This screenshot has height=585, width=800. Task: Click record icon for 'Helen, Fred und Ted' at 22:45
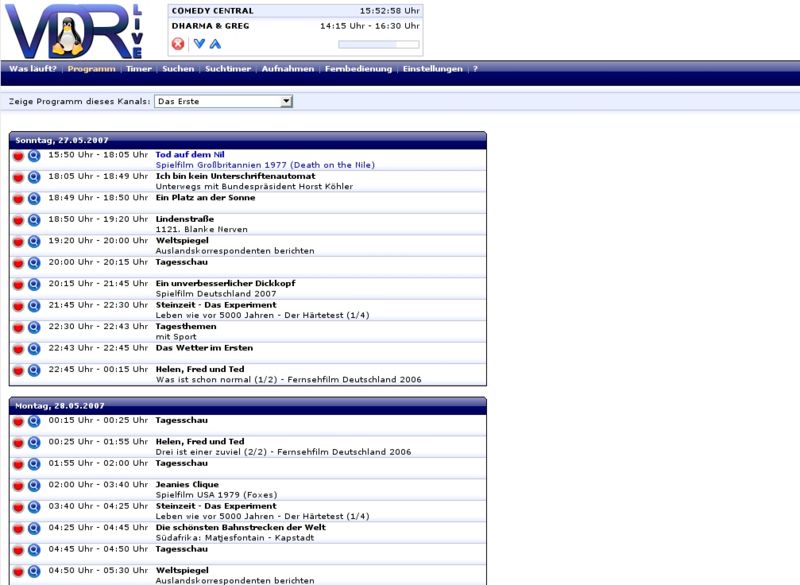click(18, 371)
